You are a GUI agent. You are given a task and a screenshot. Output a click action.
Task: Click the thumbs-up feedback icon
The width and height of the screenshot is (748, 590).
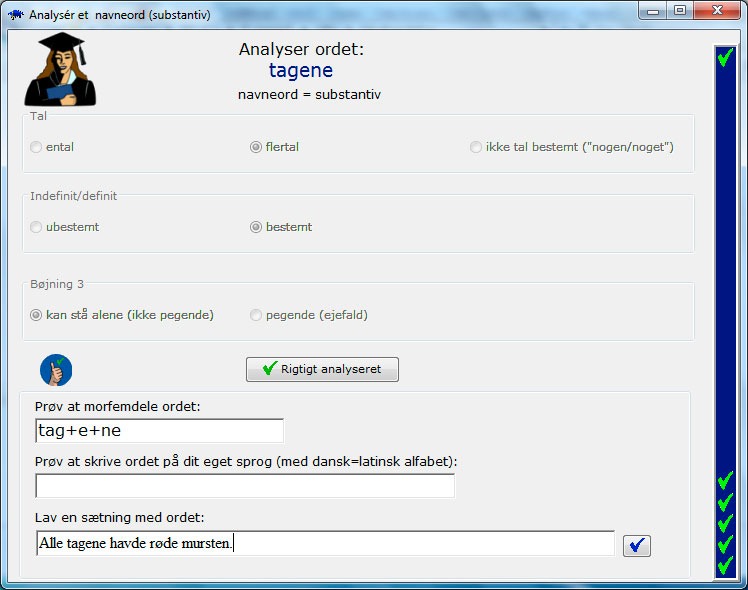click(56, 370)
